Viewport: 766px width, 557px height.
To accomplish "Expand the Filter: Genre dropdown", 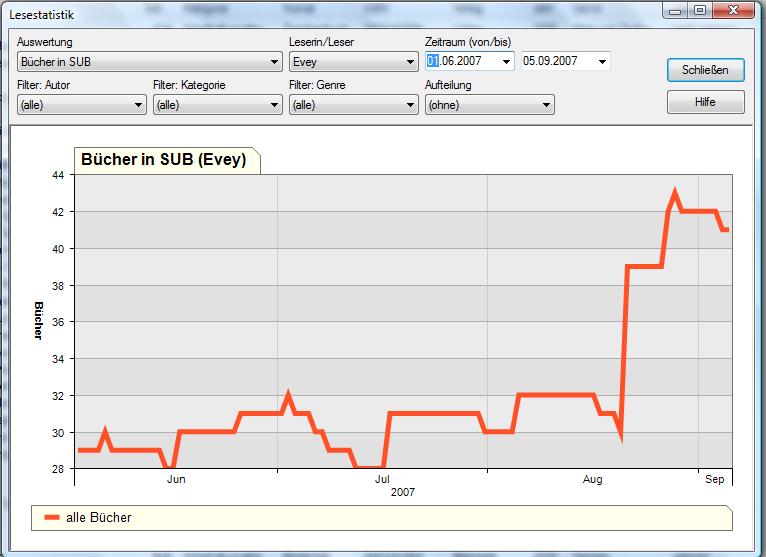I will [x=410, y=105].
